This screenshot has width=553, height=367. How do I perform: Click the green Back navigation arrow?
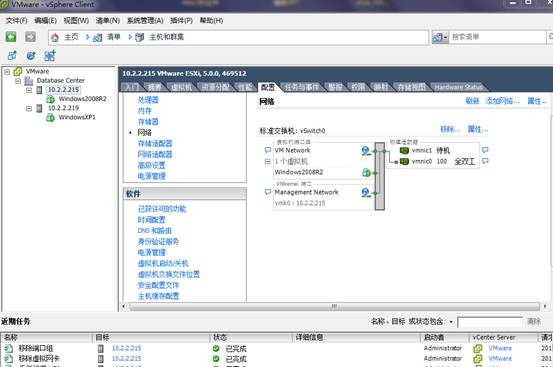tap(11, 37)
